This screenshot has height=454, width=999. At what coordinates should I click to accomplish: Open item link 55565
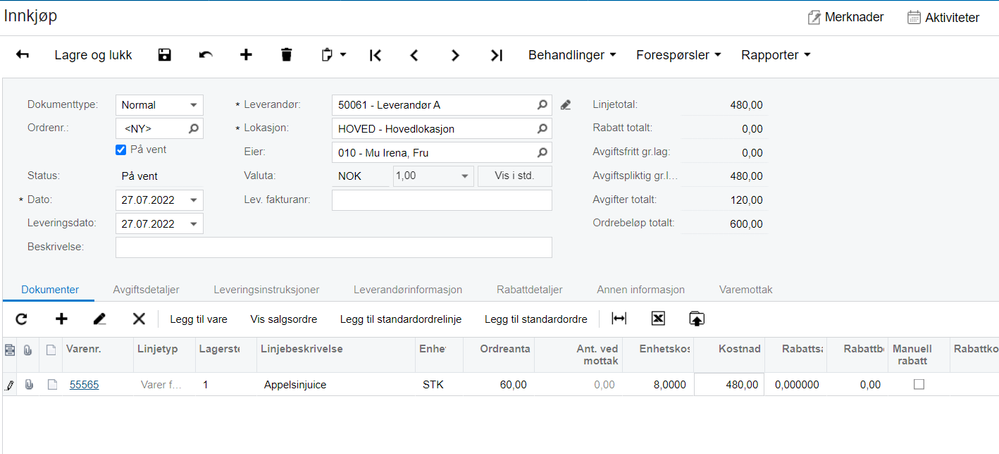[x=84, y=385]
